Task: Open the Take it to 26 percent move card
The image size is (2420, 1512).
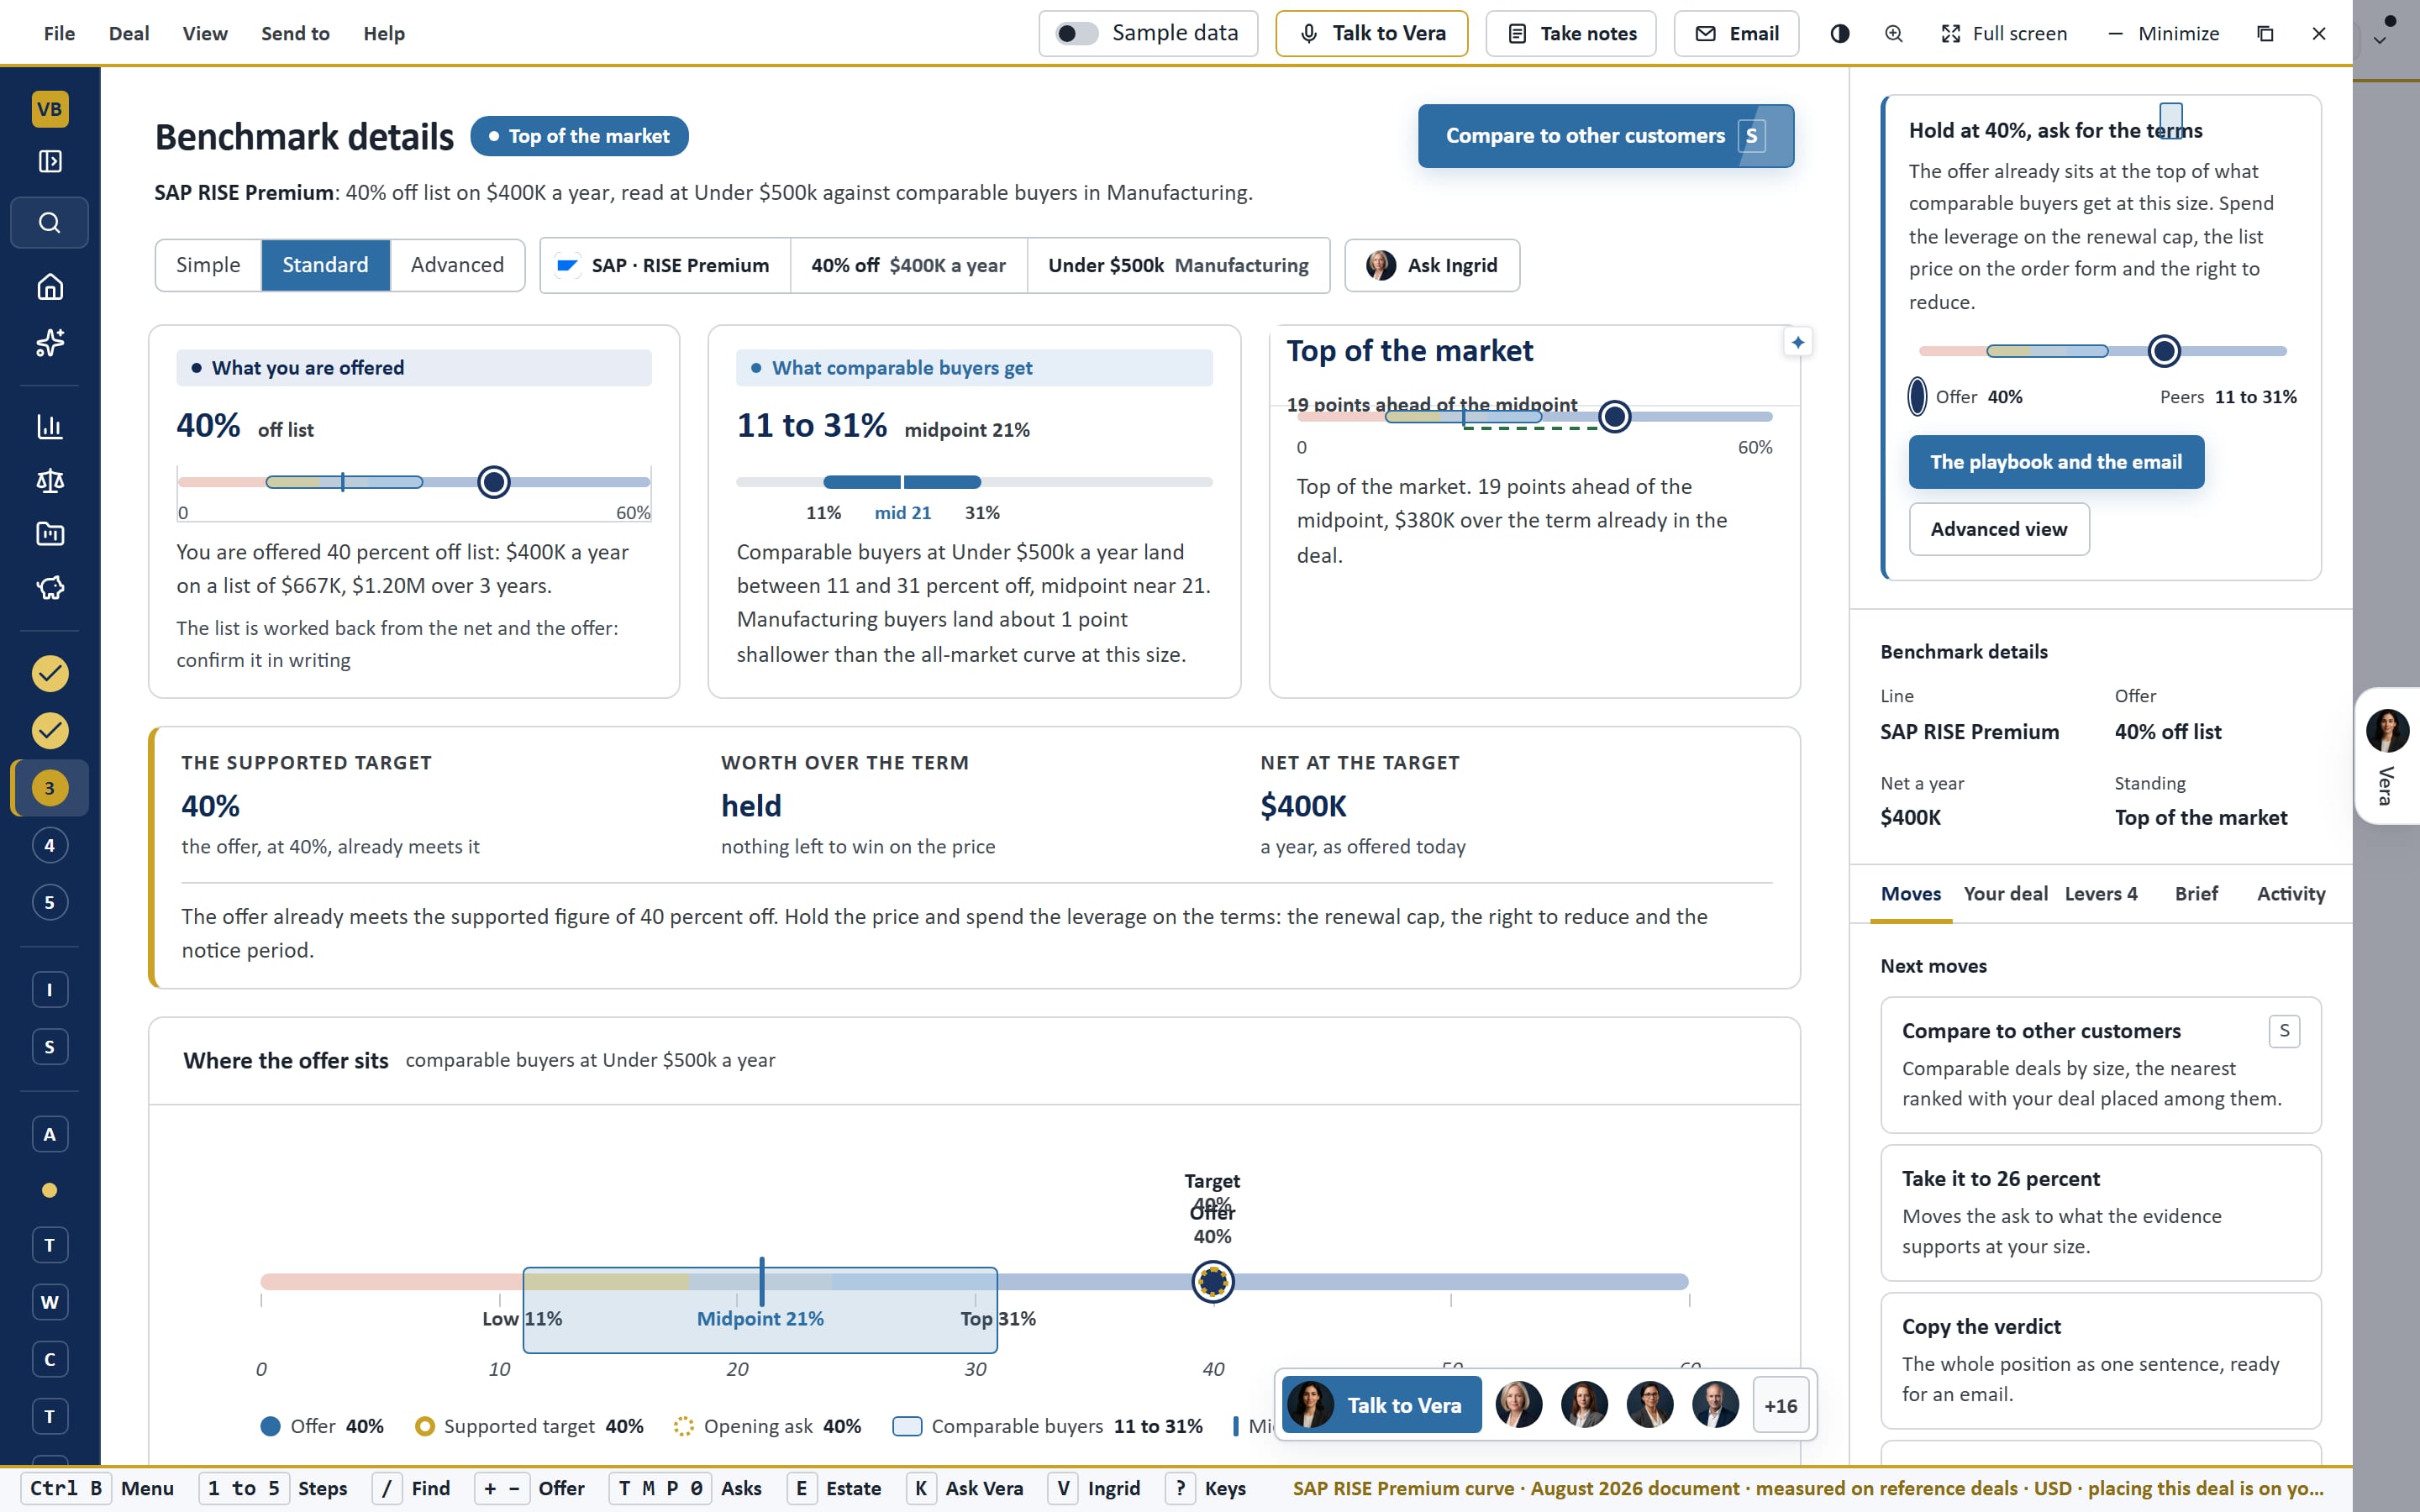Action: 2100,1212
